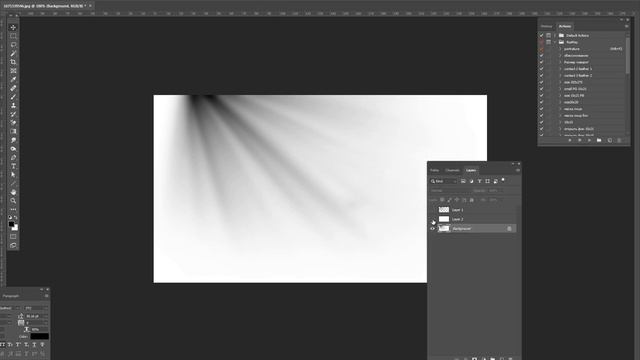This screenshot has height=360, width=640.
Task: Open the Edit Toolbar three-dots button
Action: point(13,209)
